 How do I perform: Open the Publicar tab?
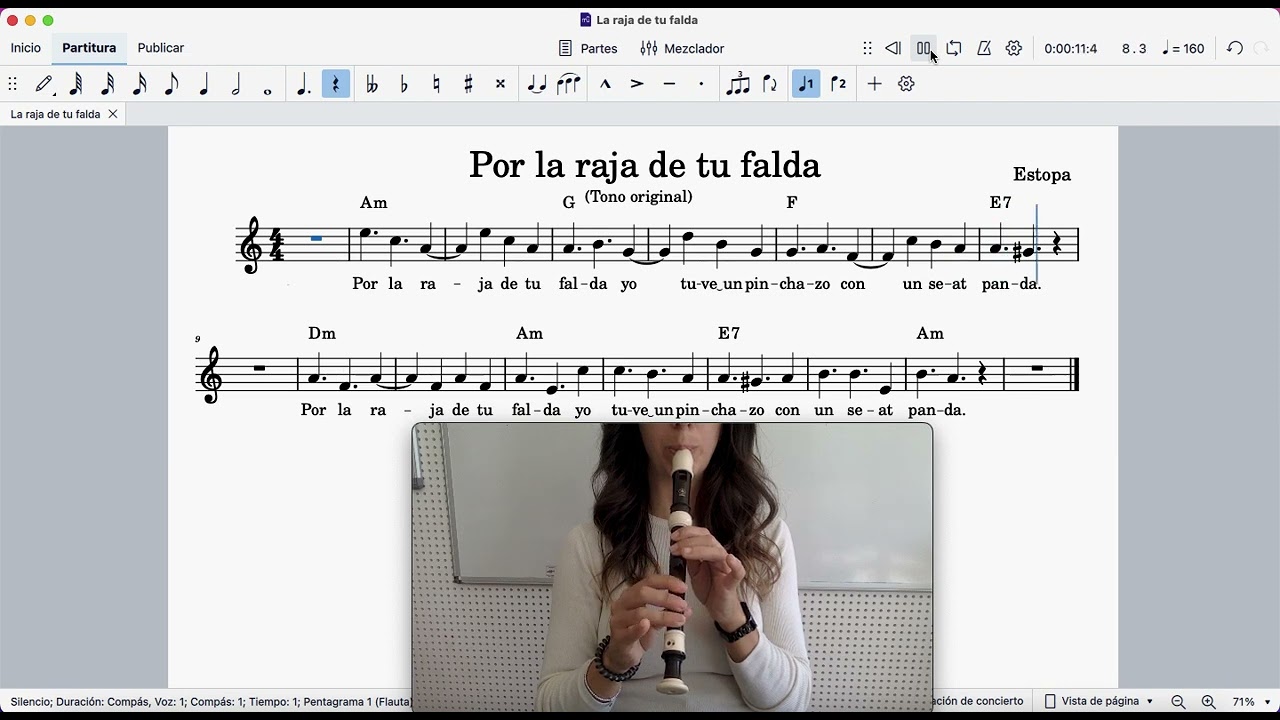161,48
